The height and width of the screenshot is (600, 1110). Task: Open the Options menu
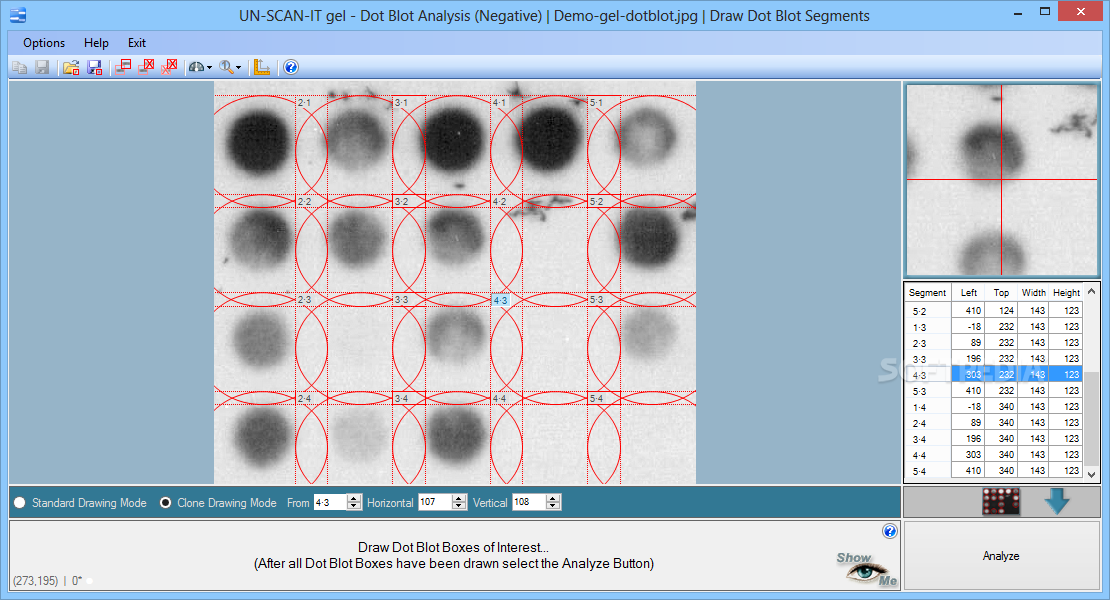pos(44,43)
